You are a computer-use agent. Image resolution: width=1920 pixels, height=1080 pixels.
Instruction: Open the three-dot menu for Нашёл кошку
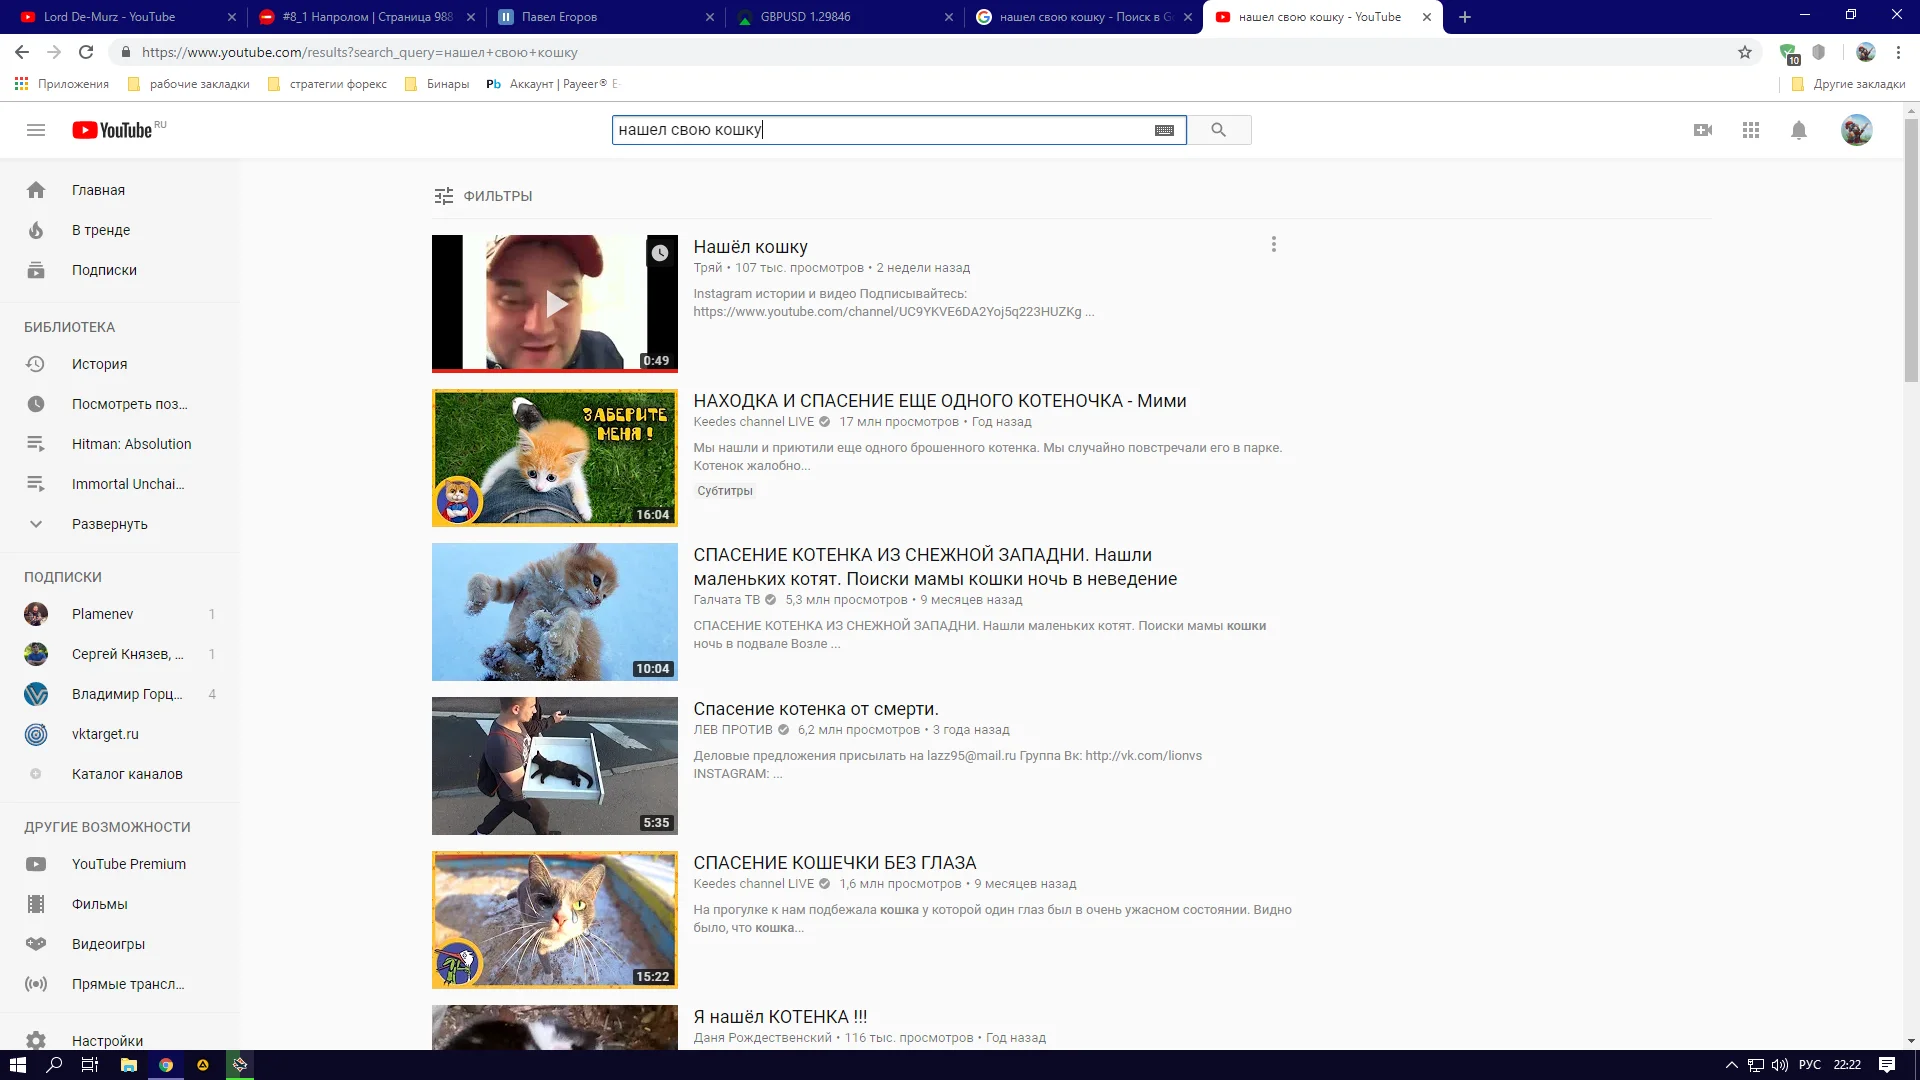tap(1273, 244)
